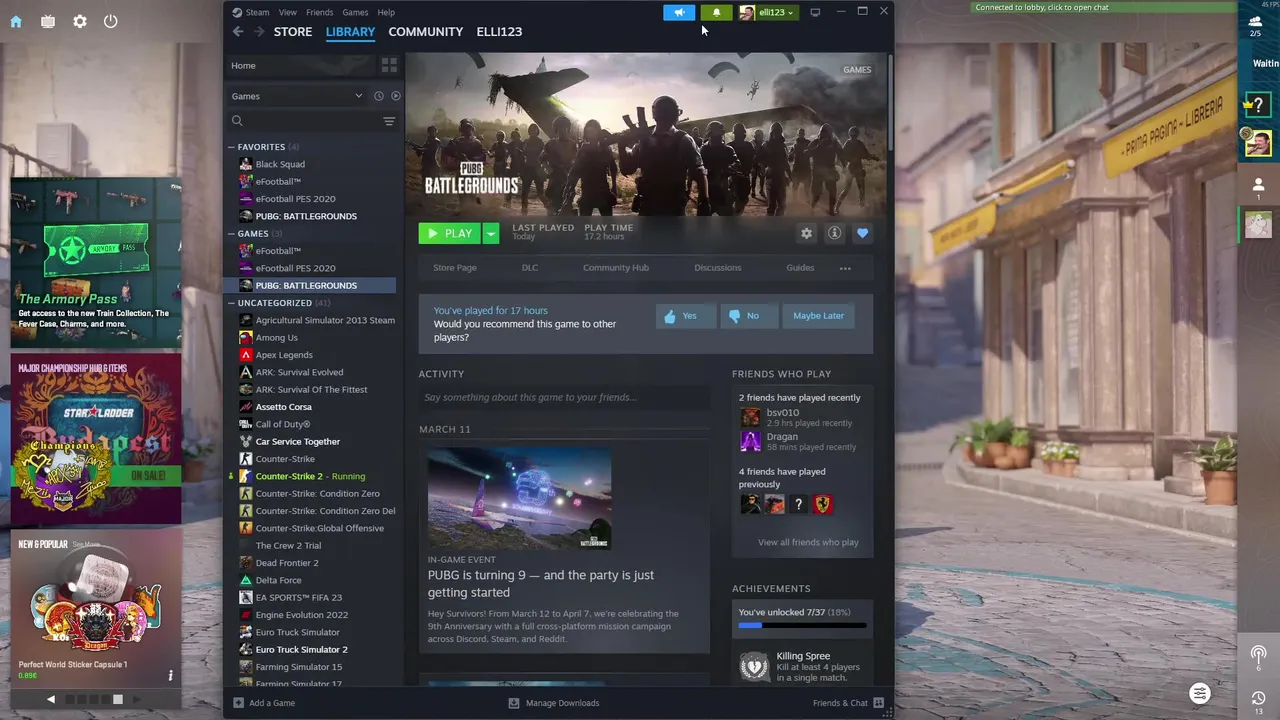Screen dimensions: 1280x720
Task: Select Counter-Strike 2 - Running in library
Action: [x=310, y=476]
